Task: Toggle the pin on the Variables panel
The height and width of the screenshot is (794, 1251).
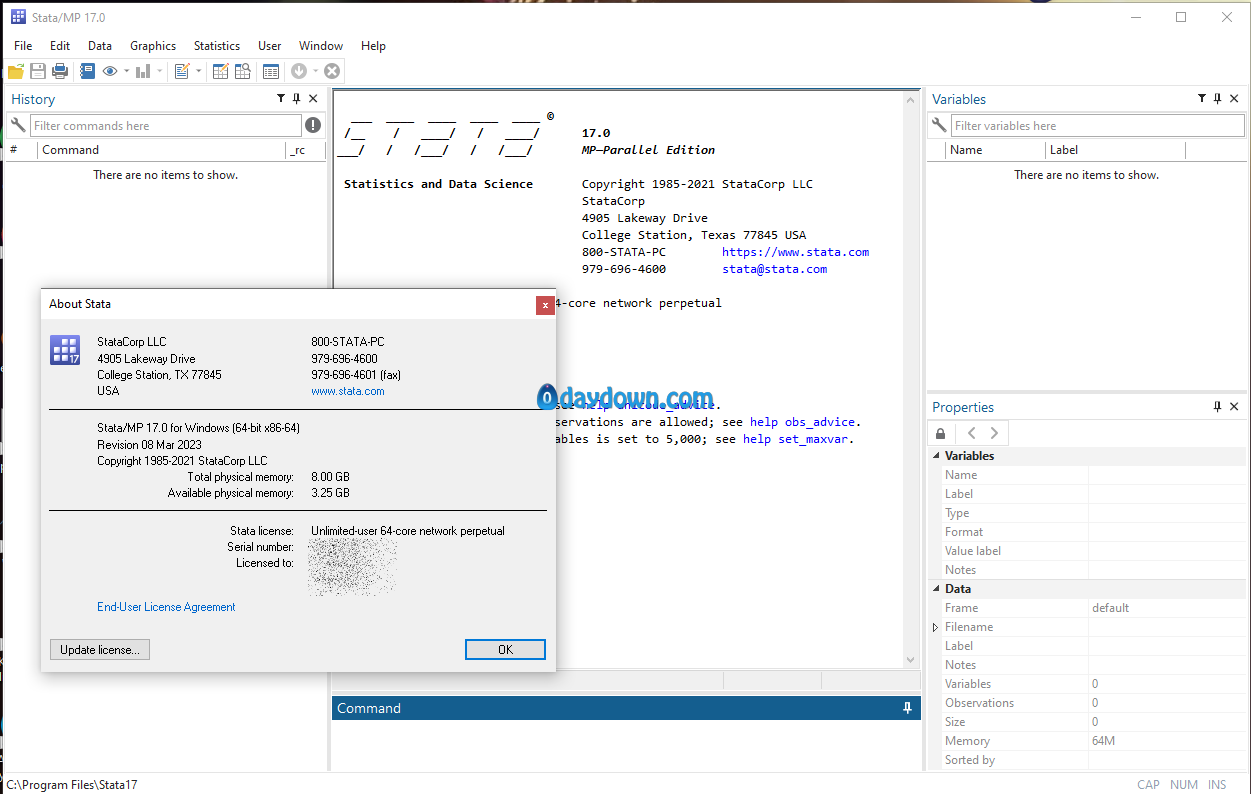Action: 1217,99
